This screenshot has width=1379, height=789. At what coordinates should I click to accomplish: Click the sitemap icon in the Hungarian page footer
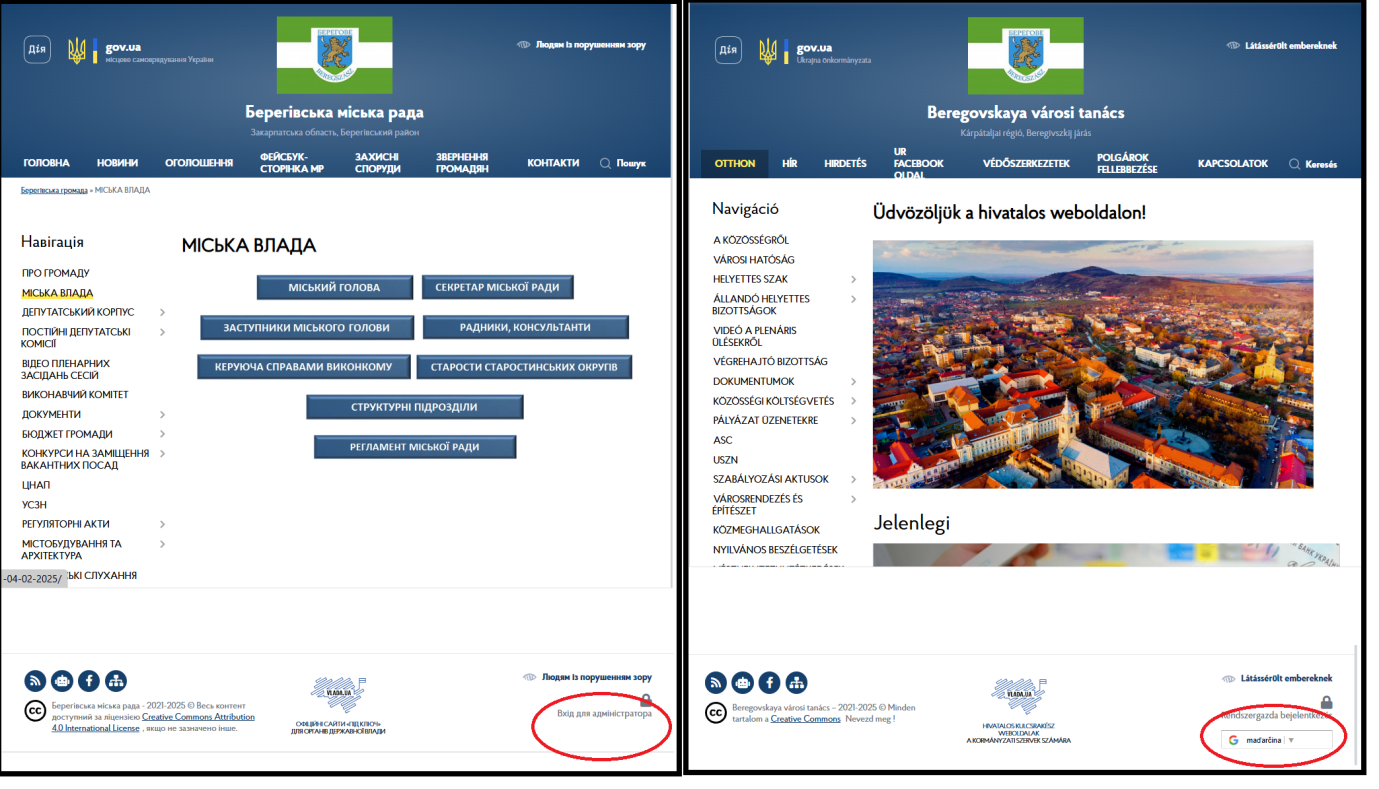pos(796,682)
